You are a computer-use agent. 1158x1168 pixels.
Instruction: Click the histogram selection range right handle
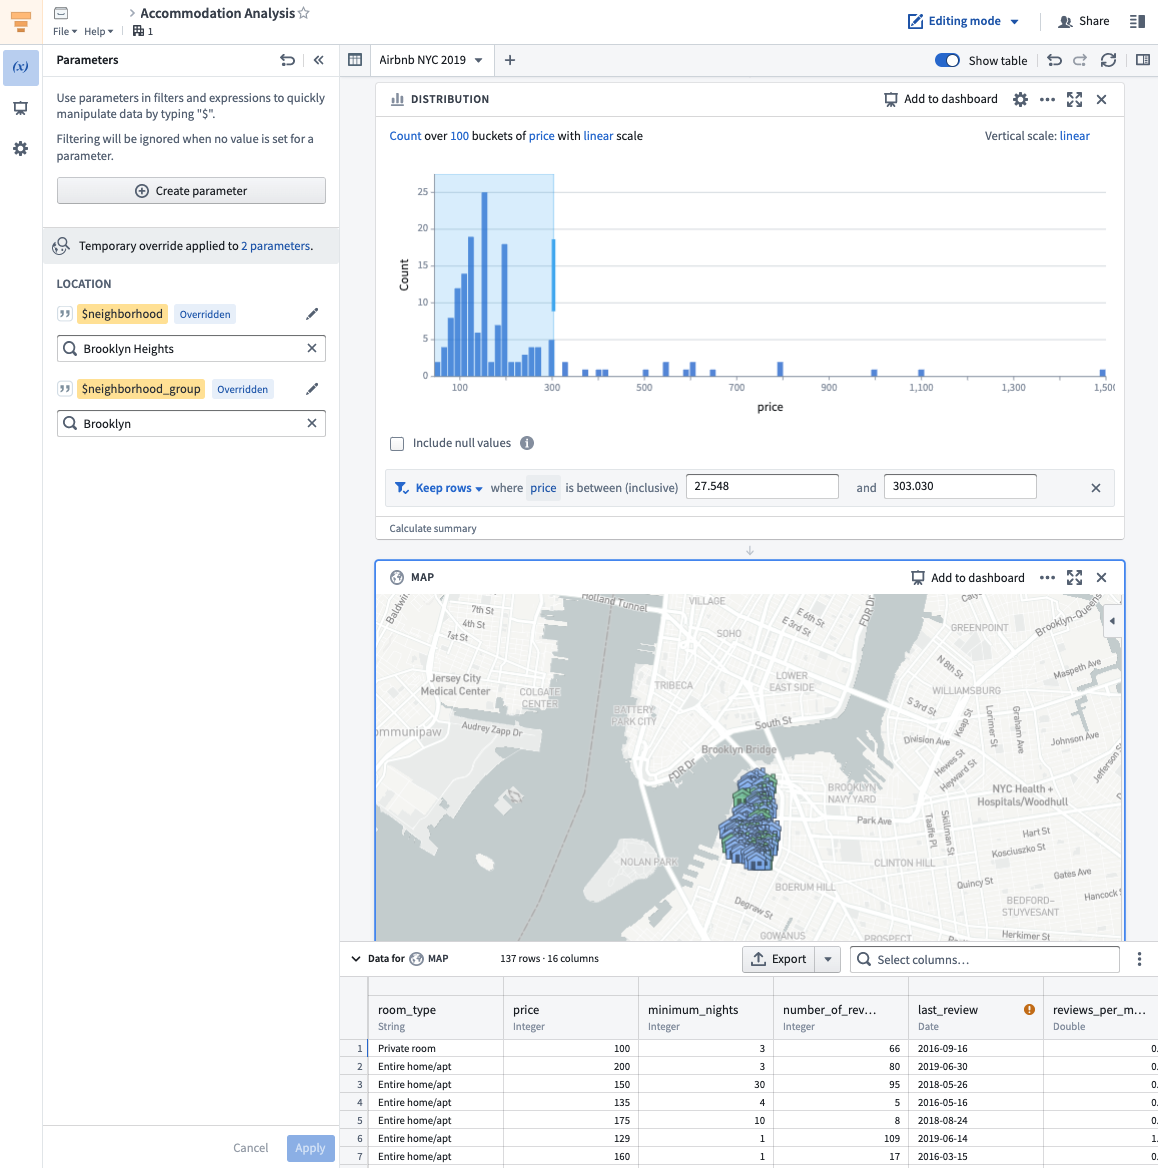[553, 275]
